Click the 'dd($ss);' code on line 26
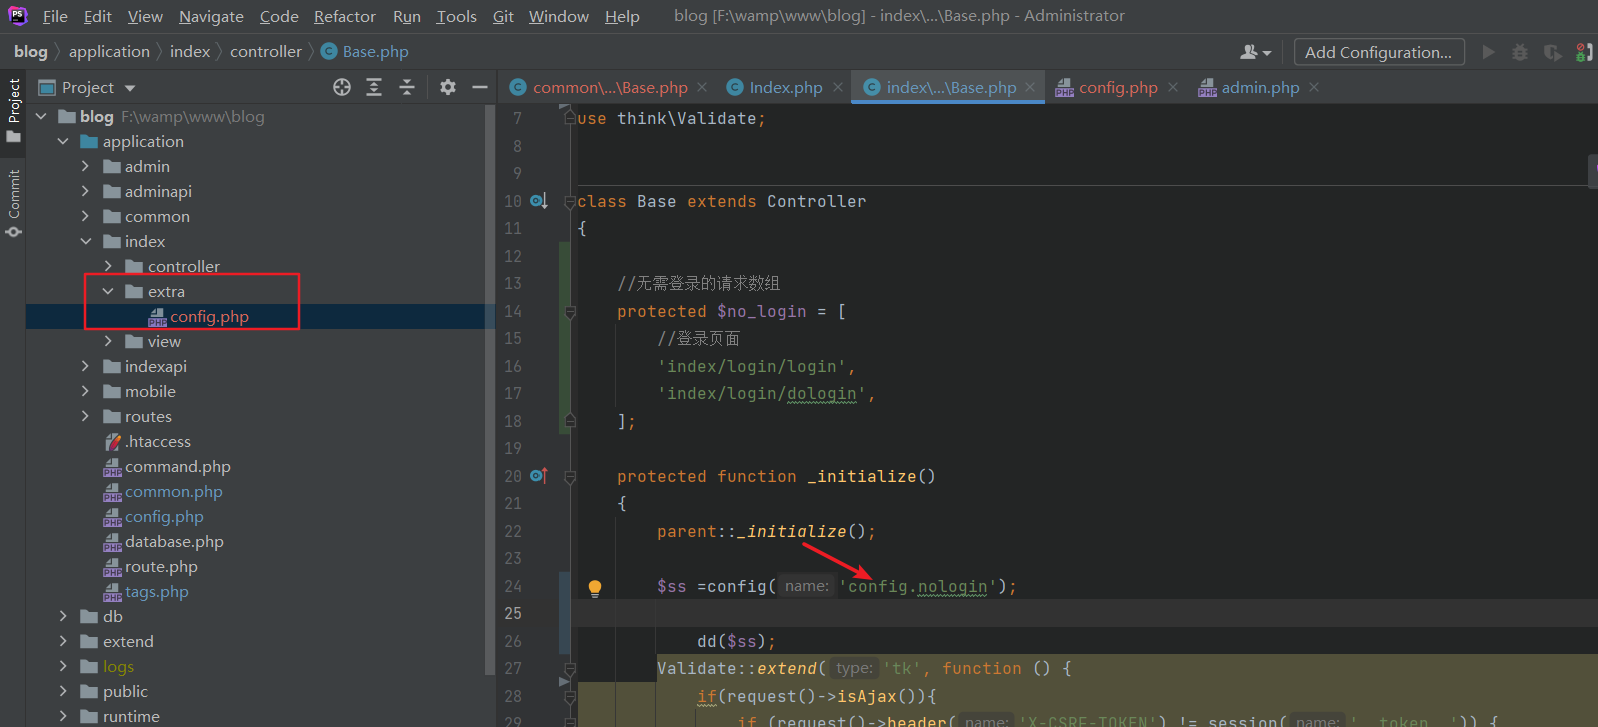Image resolution: width=1598 pixels, height=727 pixels. (736, 642)
